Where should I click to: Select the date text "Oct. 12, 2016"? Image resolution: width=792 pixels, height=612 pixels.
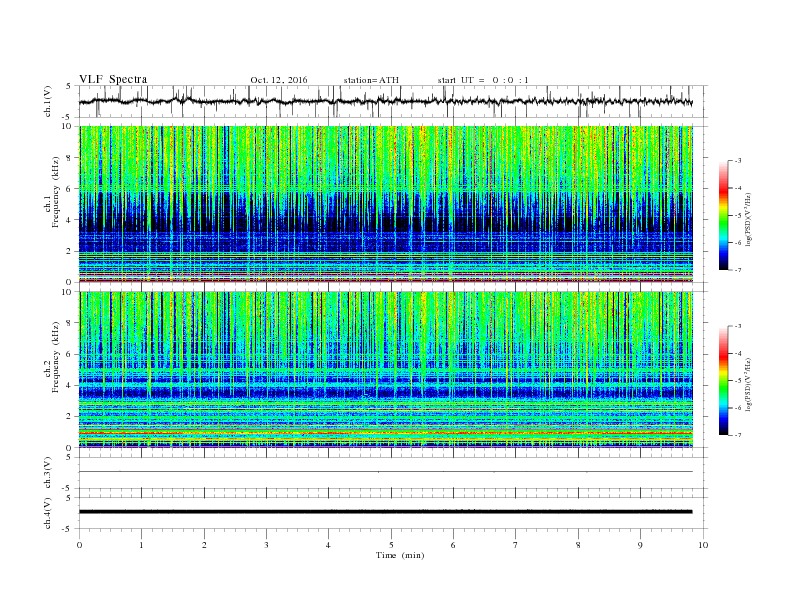279,80
